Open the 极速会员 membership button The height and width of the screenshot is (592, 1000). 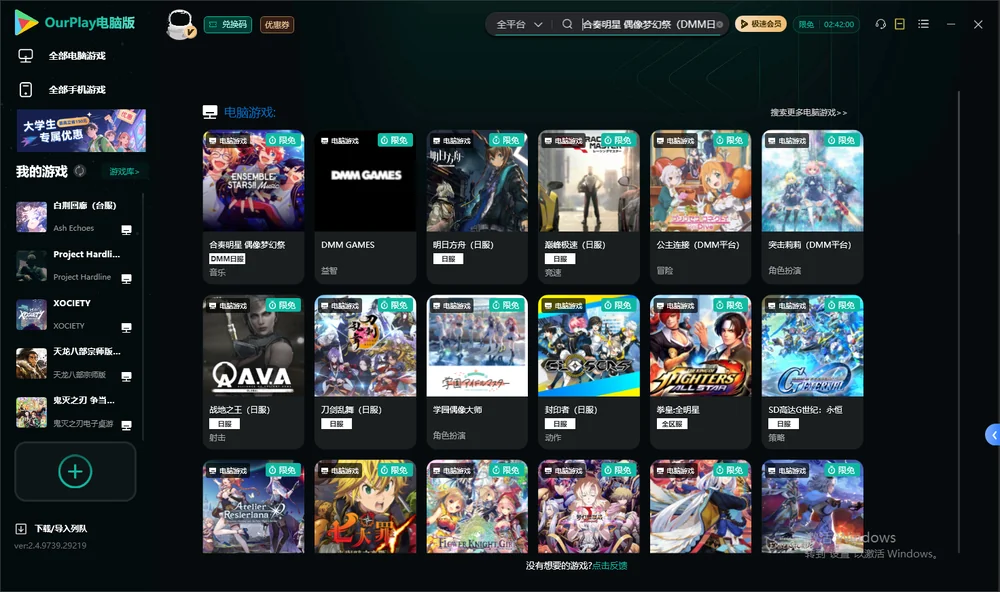(x=761, y=24)
